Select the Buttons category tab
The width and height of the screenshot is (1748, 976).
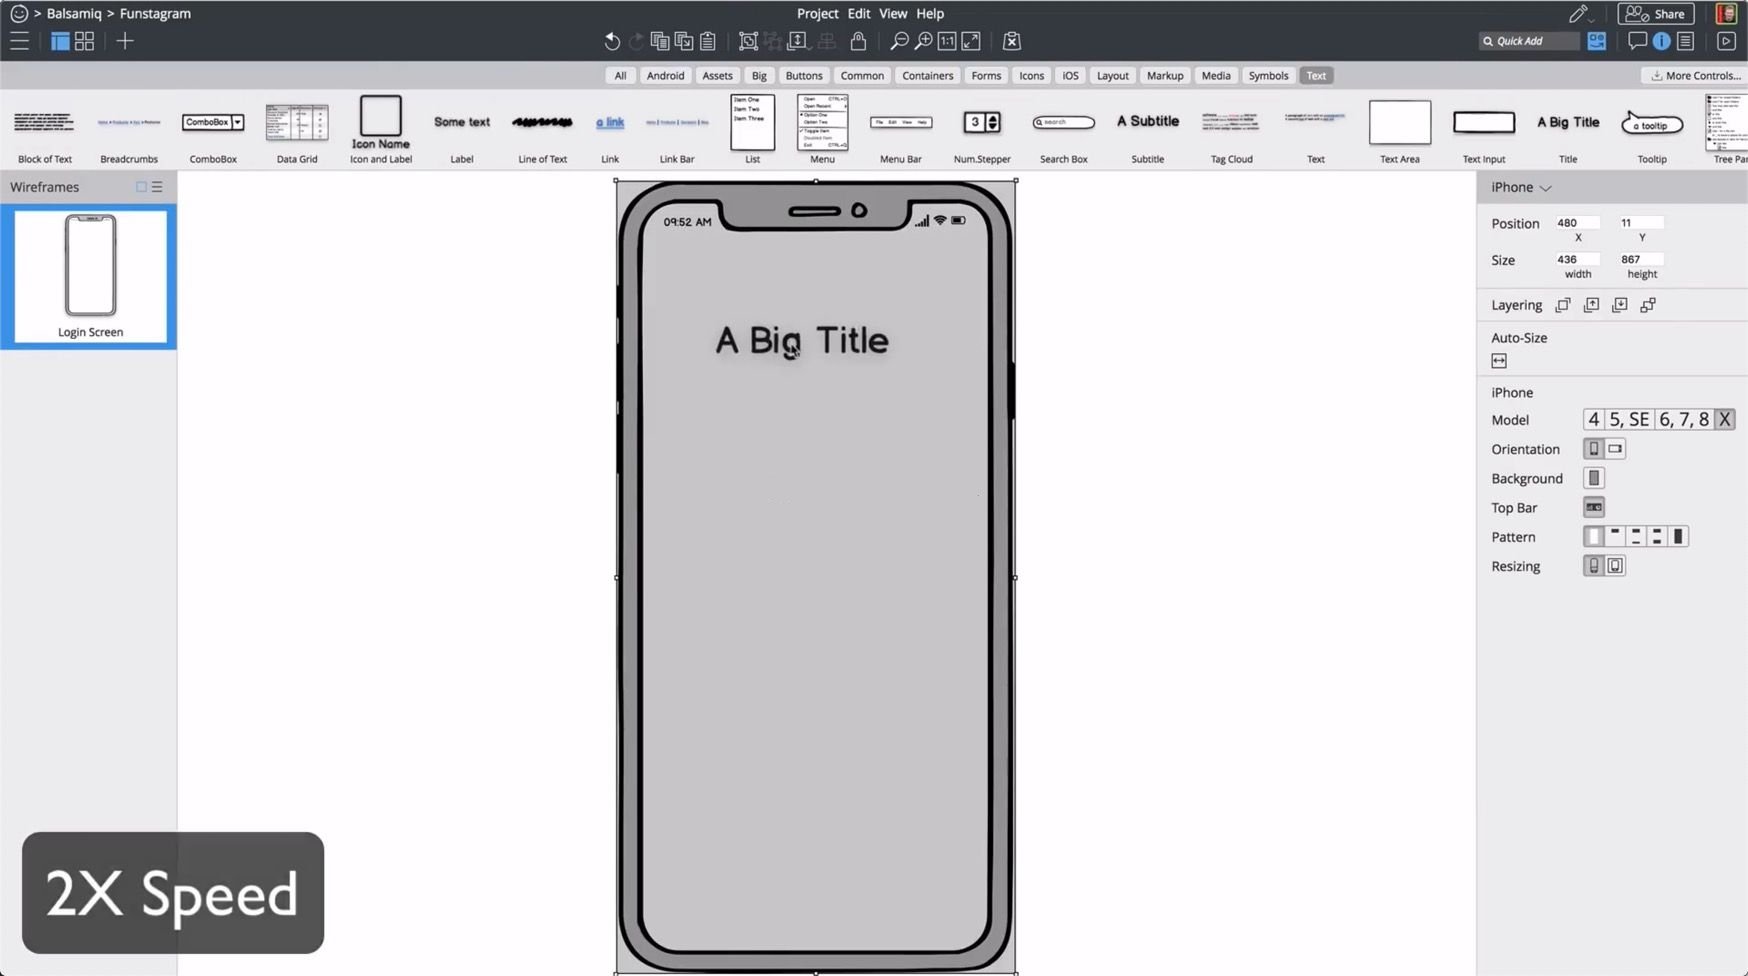(804, 75)
